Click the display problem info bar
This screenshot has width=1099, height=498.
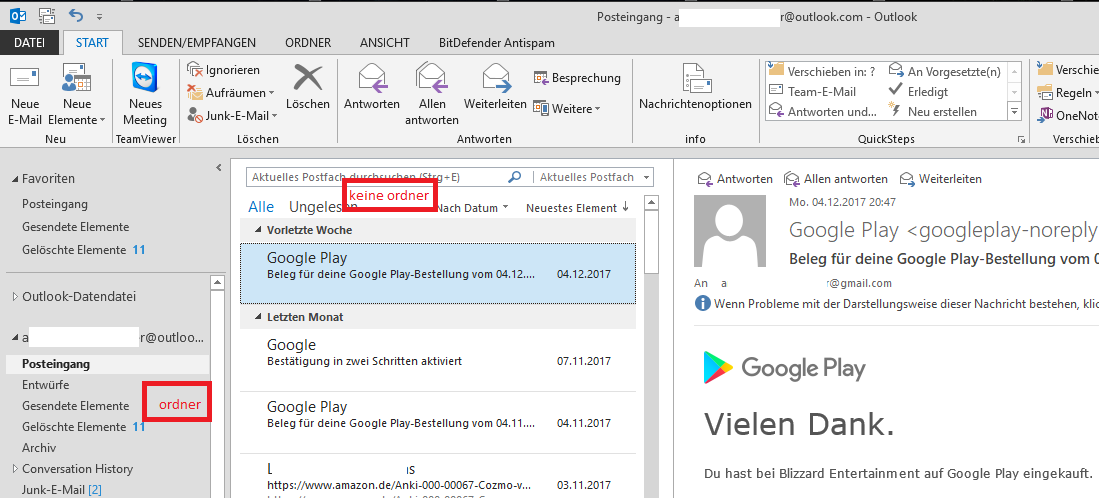click(896, 304)
